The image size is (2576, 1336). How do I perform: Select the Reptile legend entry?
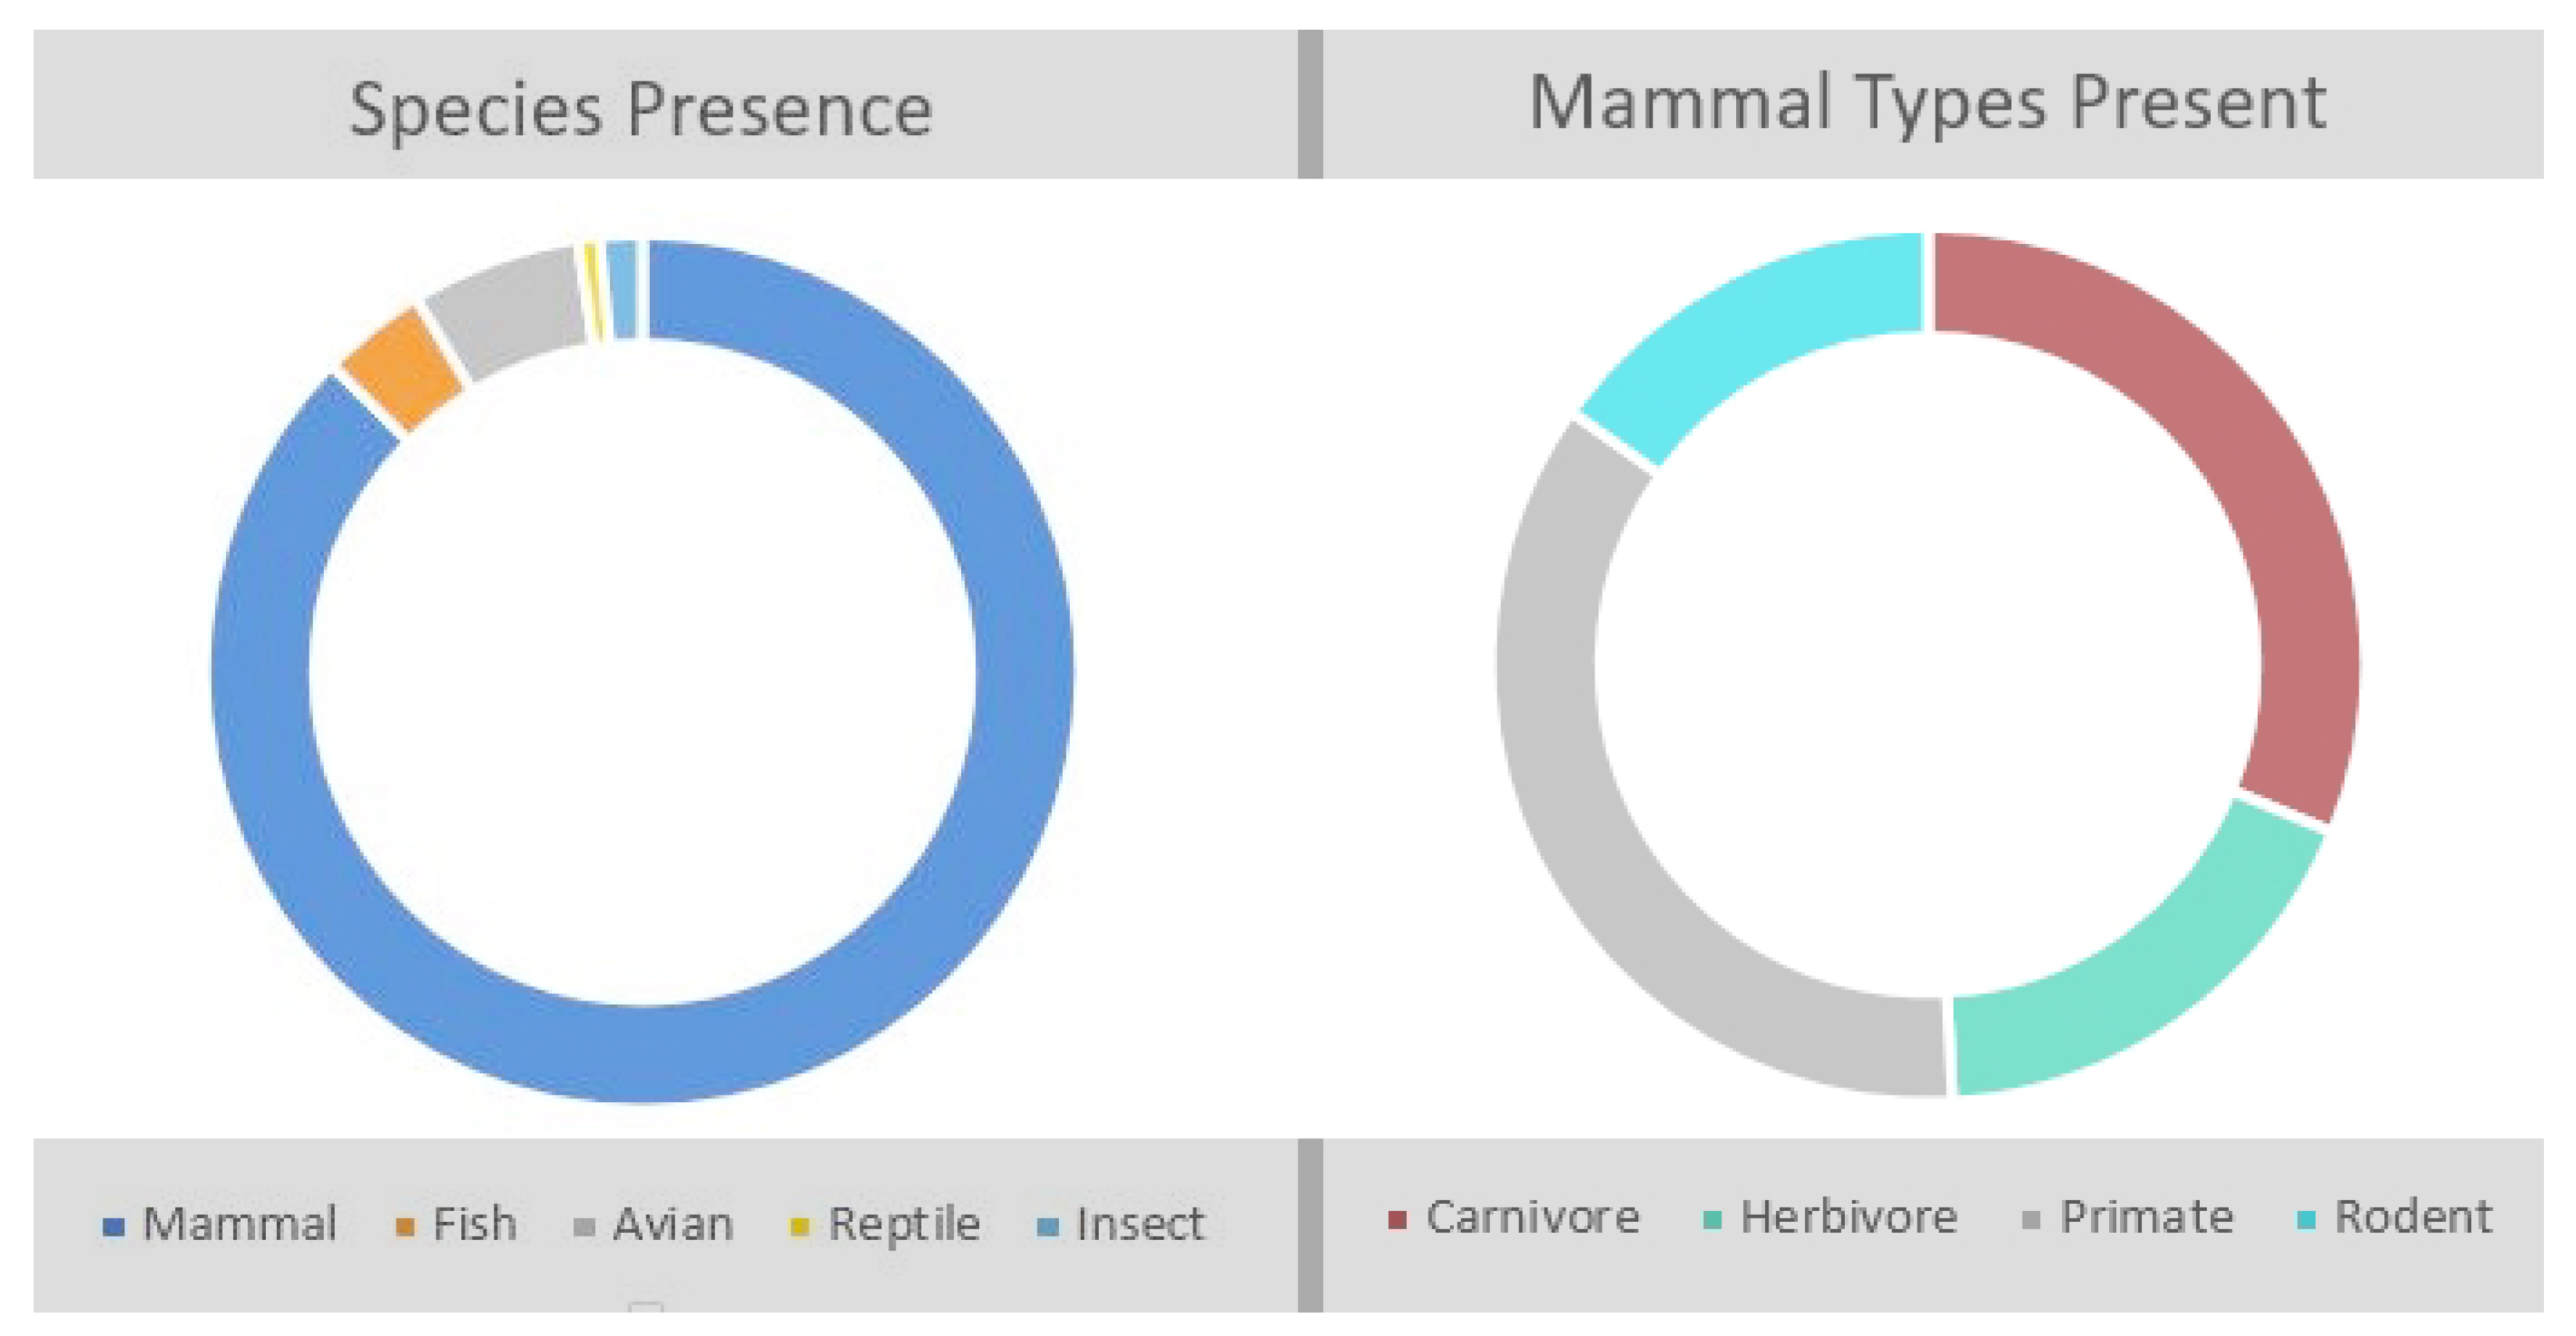pos(885,1226)
